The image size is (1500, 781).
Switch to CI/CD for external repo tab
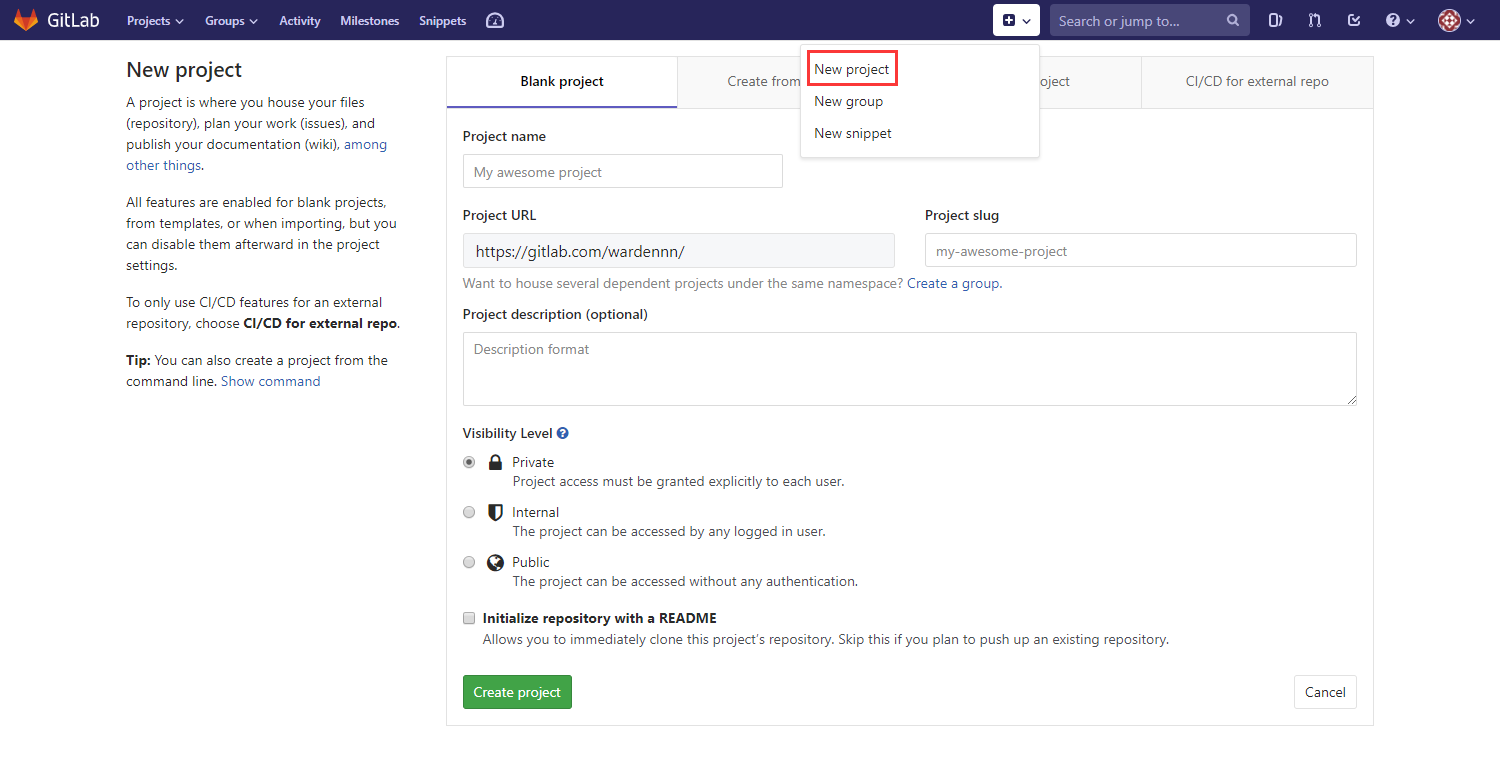tap(1257, 82)
